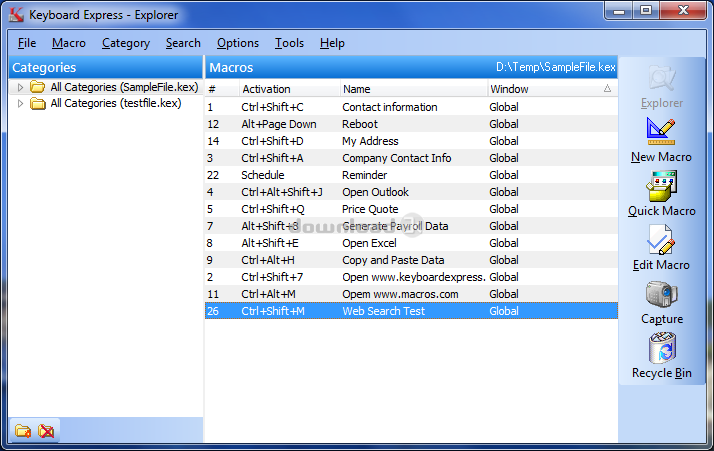Click the Recycle Bin label
Screen dimensions: 714x451
[662, 373]
